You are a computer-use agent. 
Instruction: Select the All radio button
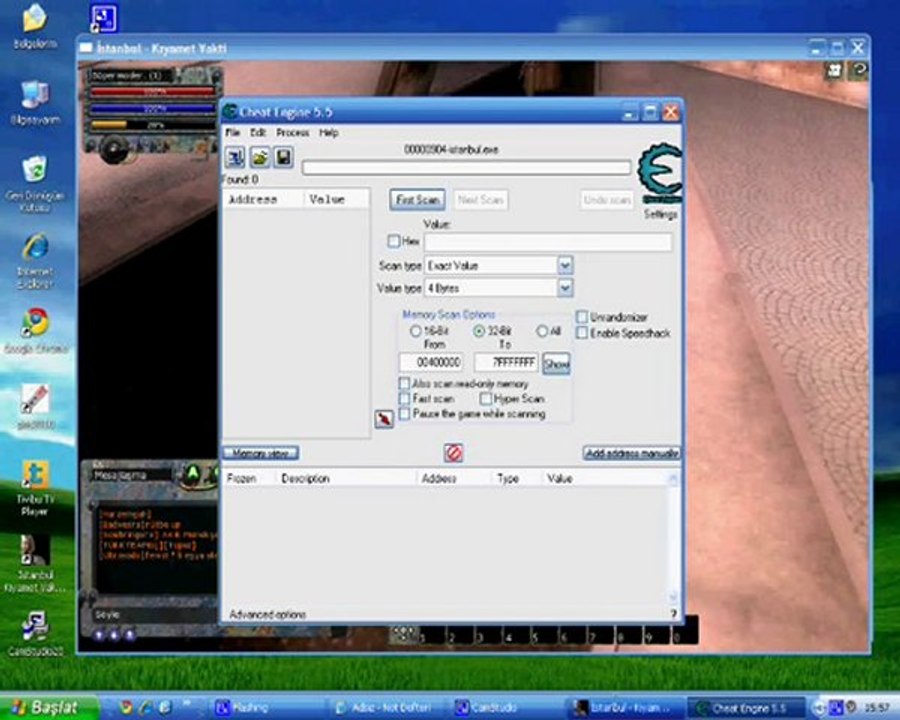point(542,331)
